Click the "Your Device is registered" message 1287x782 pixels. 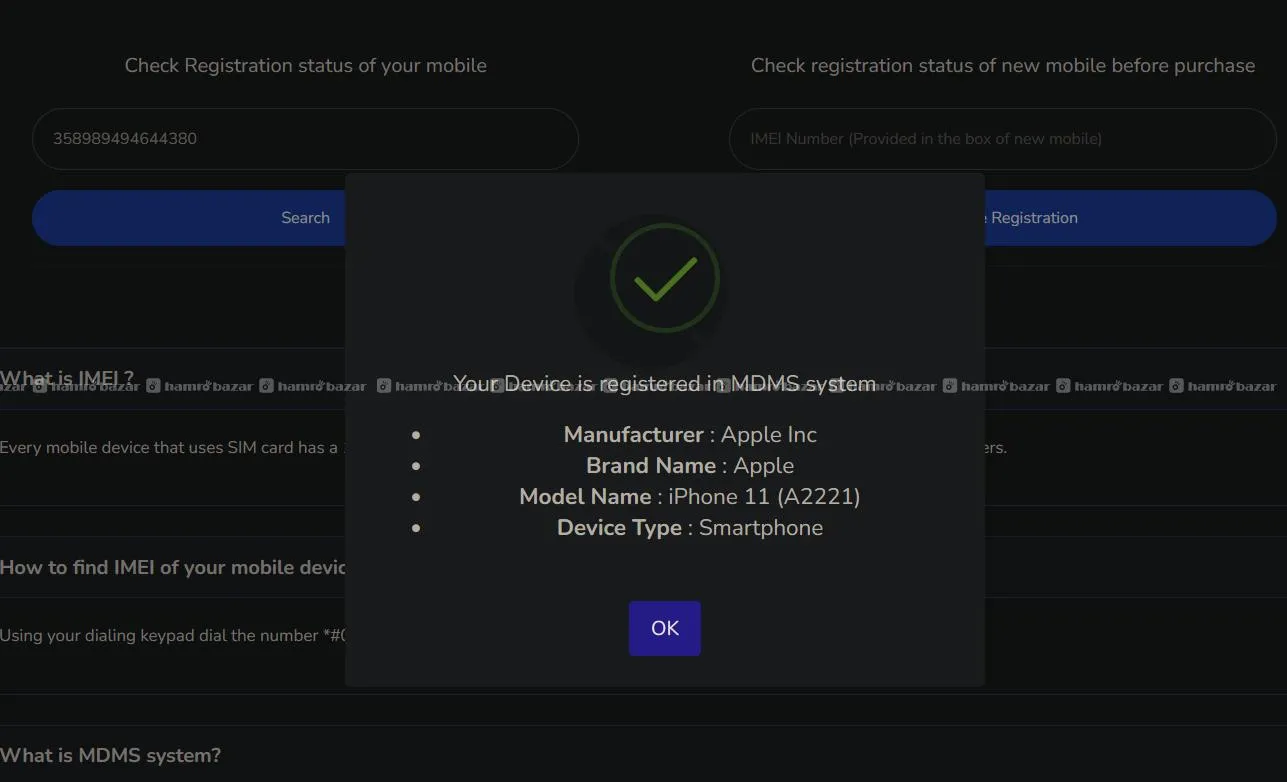pyautogui.click(x=664, y=384)
